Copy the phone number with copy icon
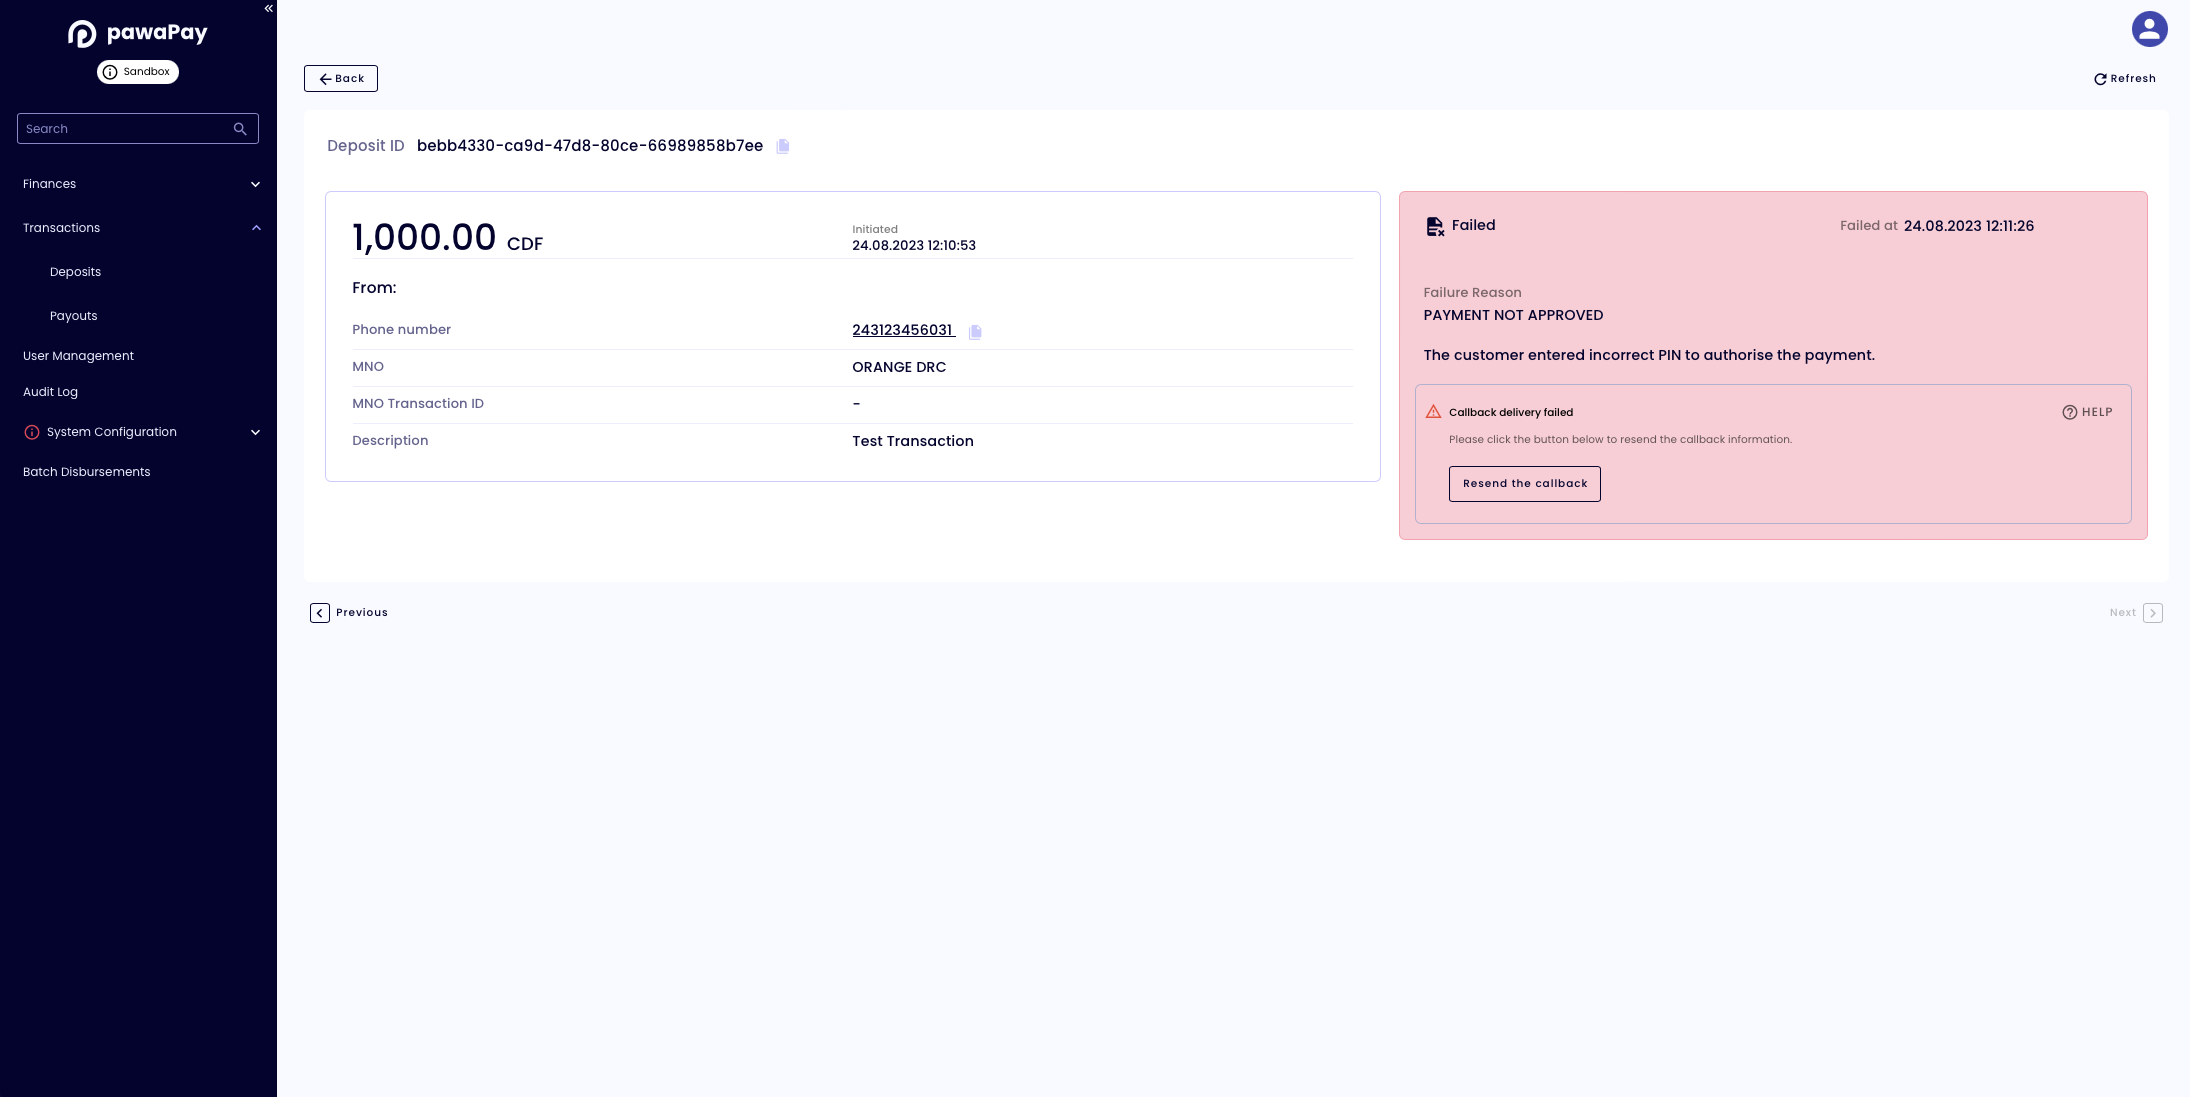The height and width of the screenshot is (1097, 2190). pyautogui.click(x=975, y=332)
